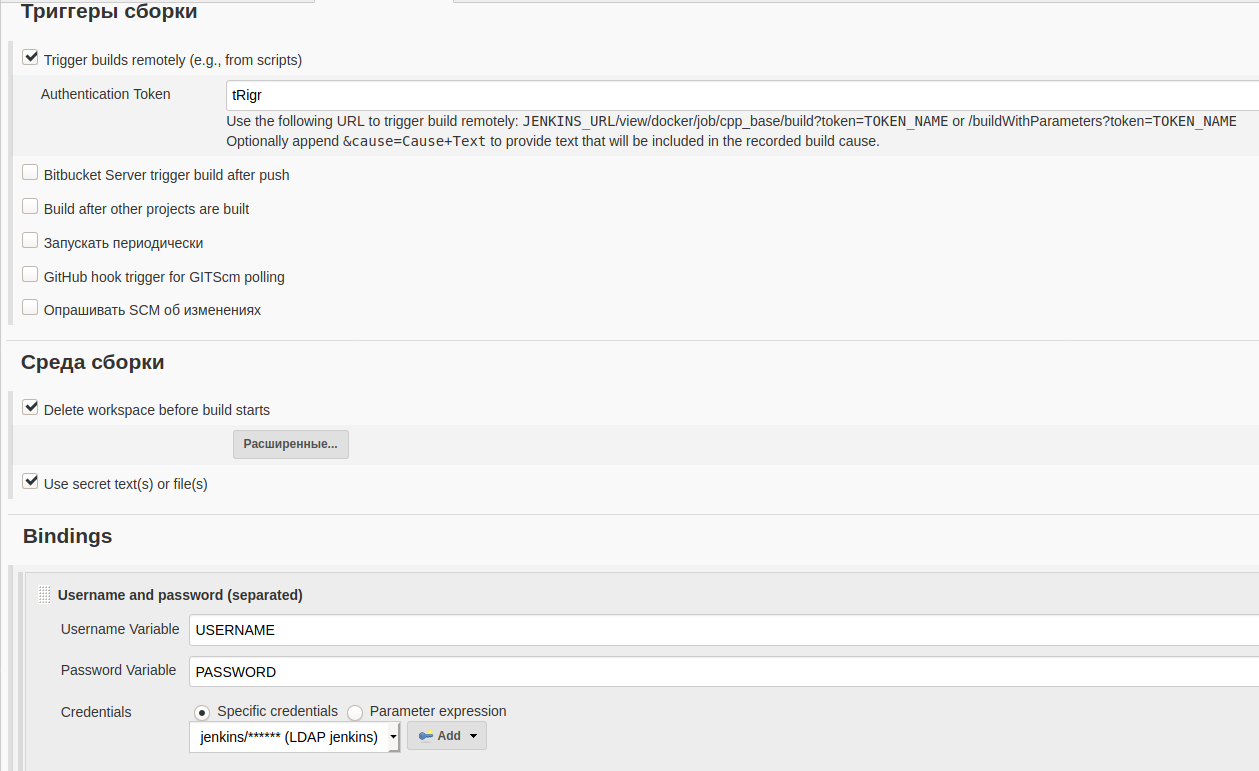The width and height of the screenshot is (1259, 771).
Task: Check Build after other projects are built
Action: pos(30,207)
